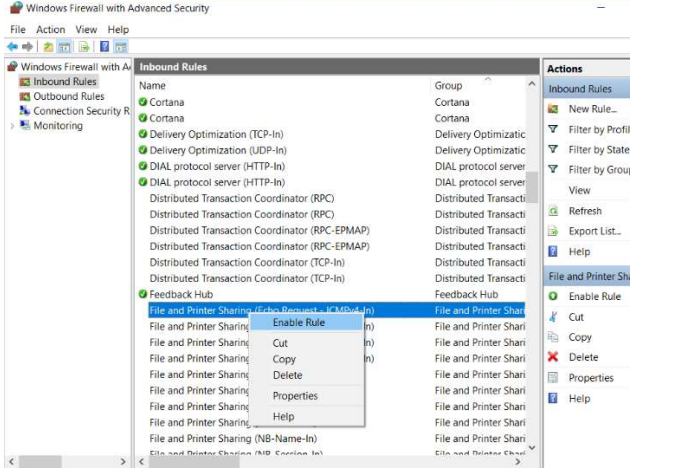The image size is (687, 474).
Task: Click the Outbound Rules tree icon
Action: (x=25, y=96)
